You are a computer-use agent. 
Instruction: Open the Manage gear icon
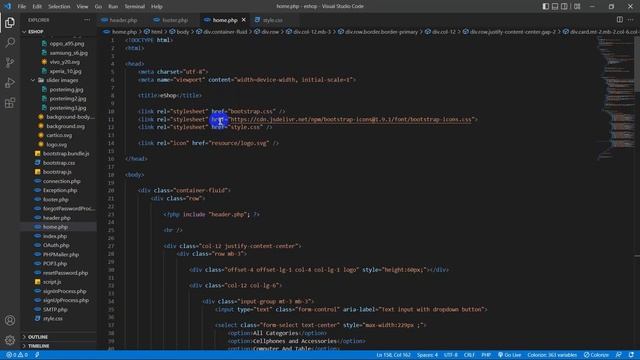coord(10,340)
